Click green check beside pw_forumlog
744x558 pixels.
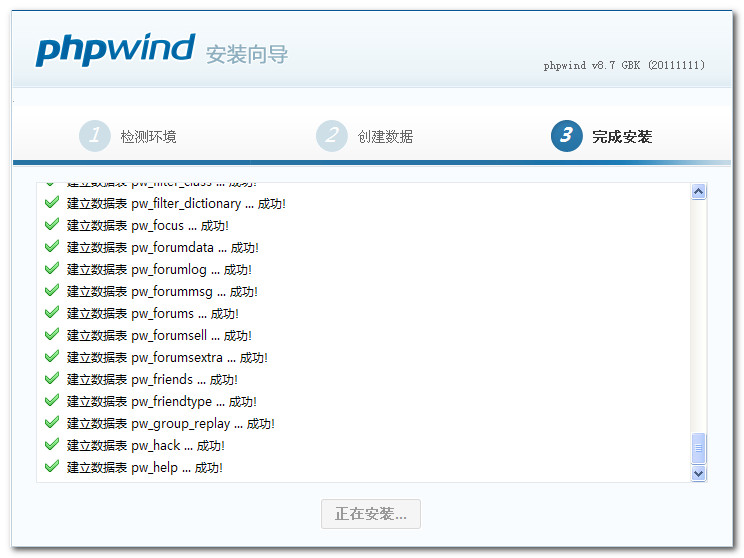click(52, 269)
